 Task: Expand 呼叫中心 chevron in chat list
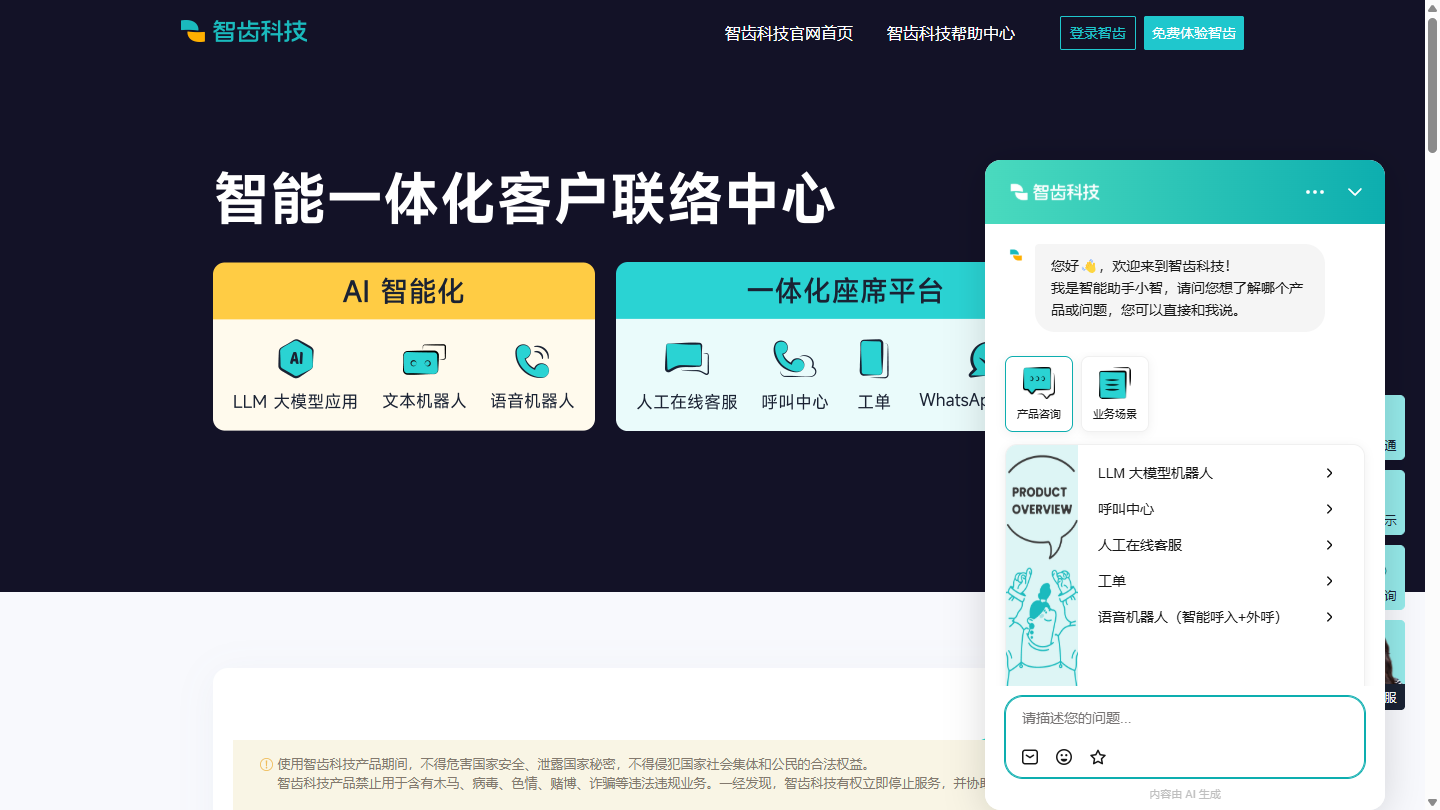point(1329,509)
